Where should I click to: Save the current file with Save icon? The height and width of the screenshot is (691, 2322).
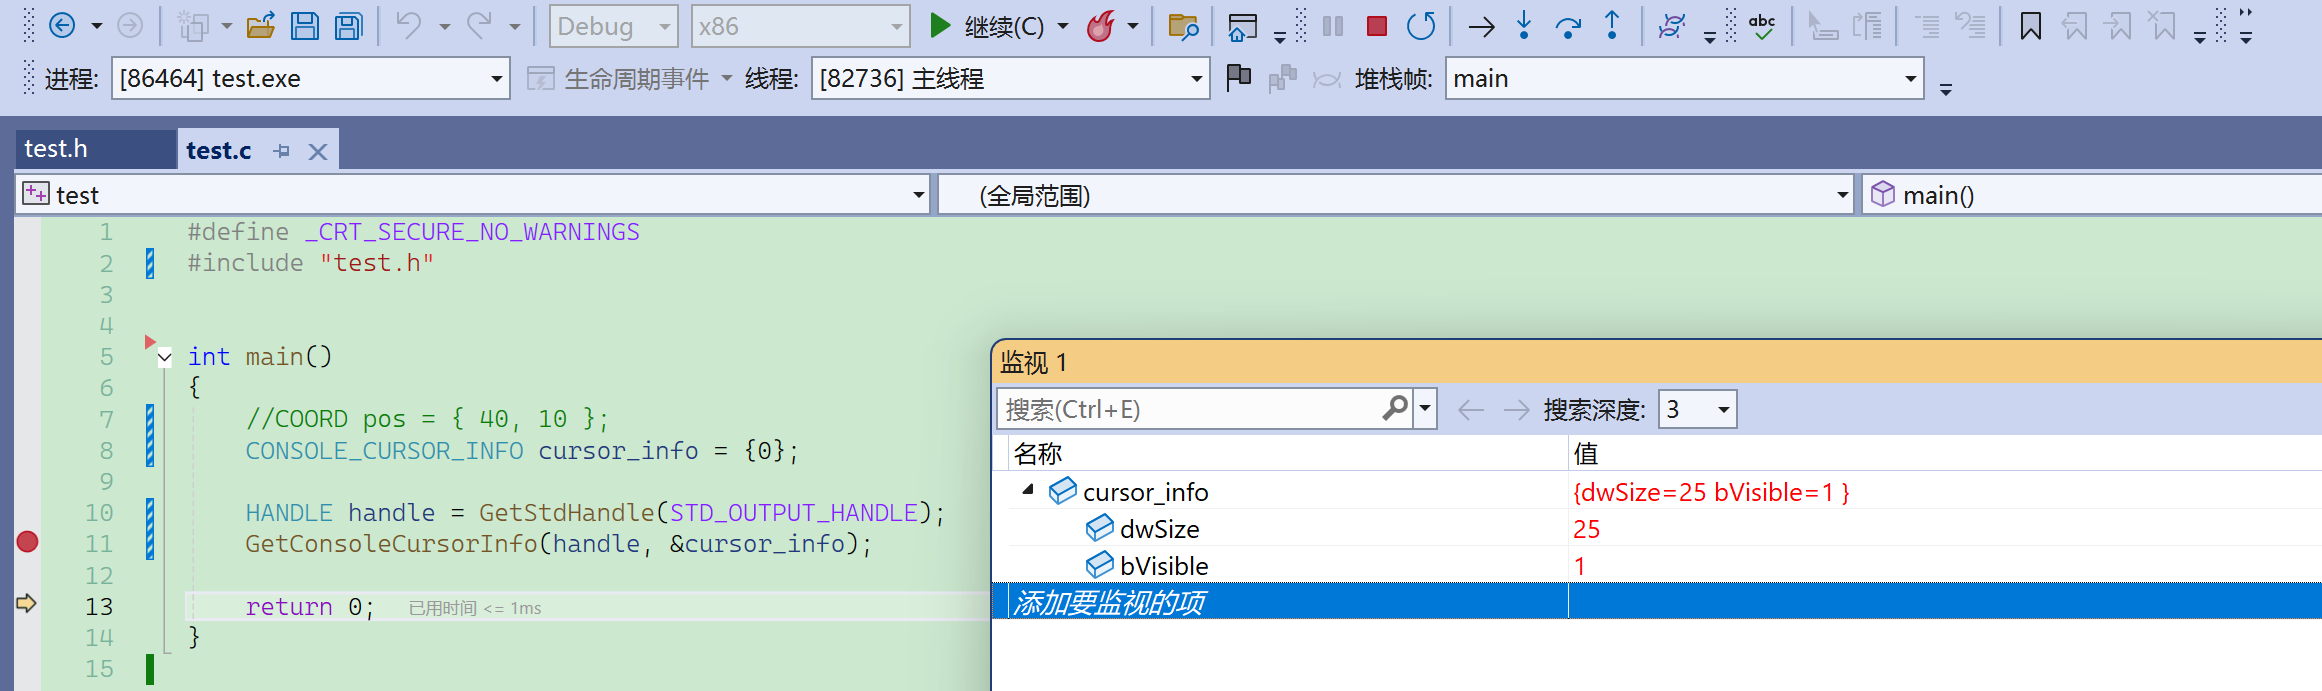pyautogui.click(x=305, y=26)
